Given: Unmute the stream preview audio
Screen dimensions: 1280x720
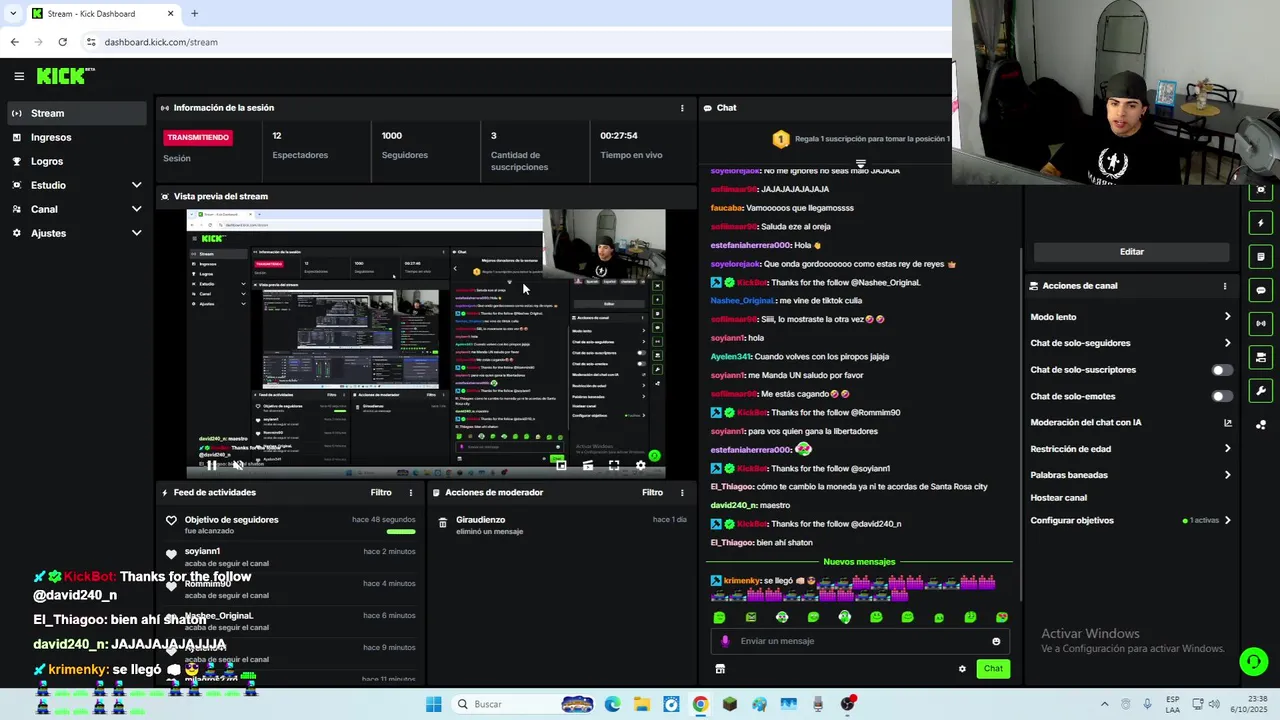Looking at the screenshot, I should coord(237,465).
